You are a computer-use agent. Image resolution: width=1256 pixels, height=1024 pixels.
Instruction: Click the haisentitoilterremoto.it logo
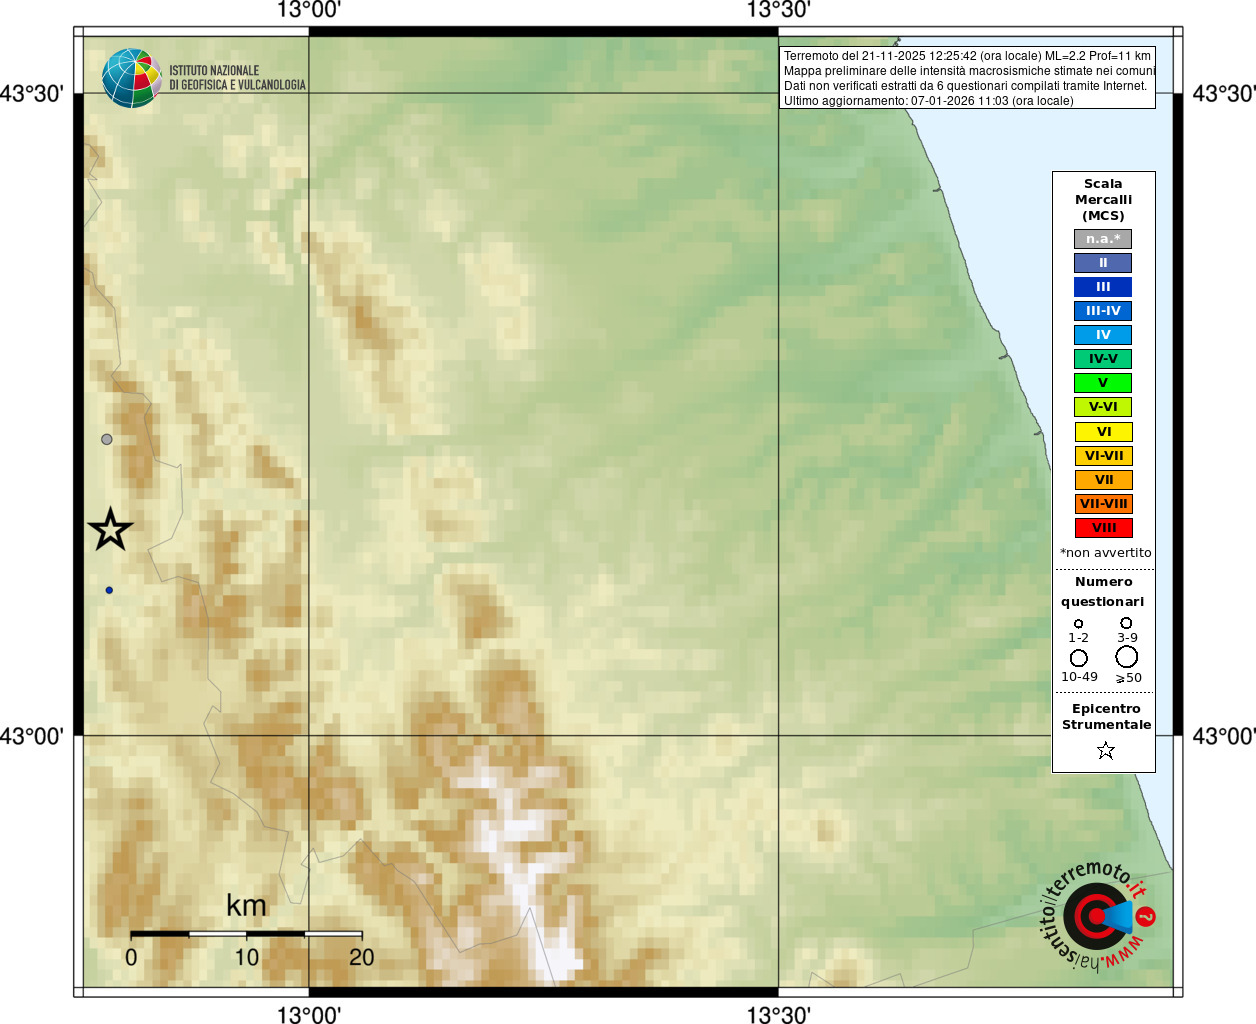1098,915
